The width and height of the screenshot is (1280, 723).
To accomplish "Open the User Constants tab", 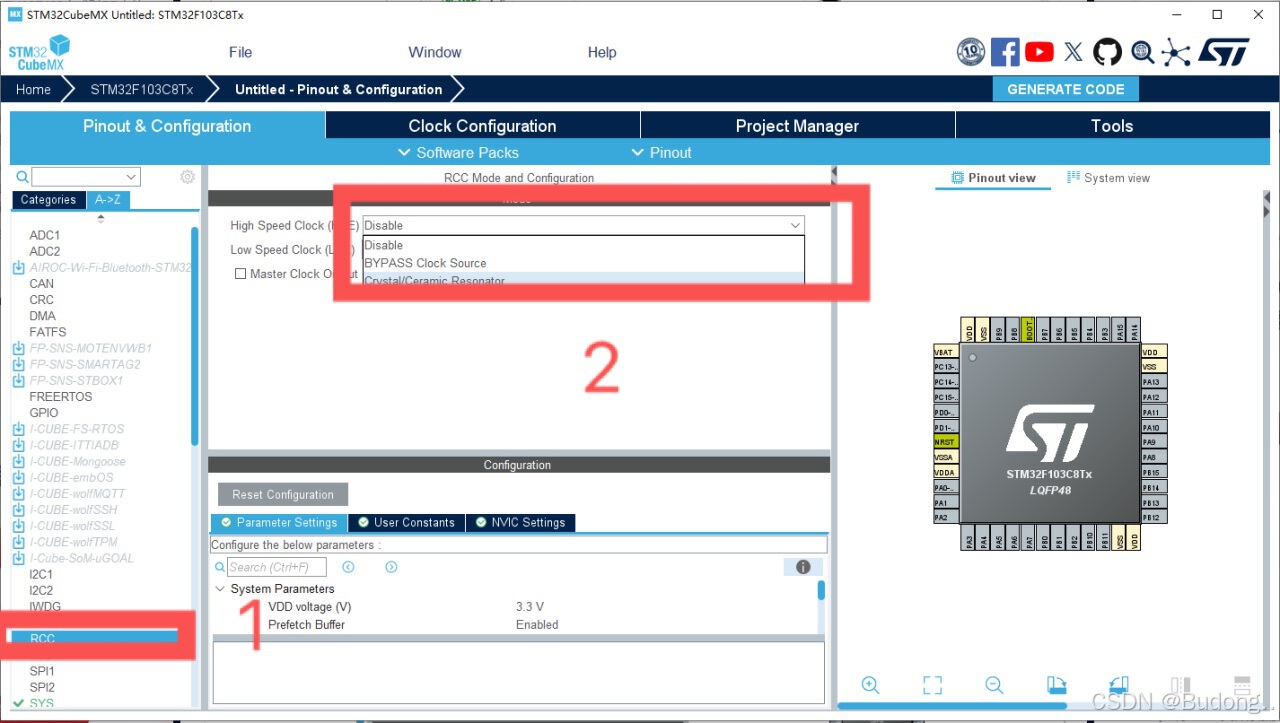I will tap(406, 522).
